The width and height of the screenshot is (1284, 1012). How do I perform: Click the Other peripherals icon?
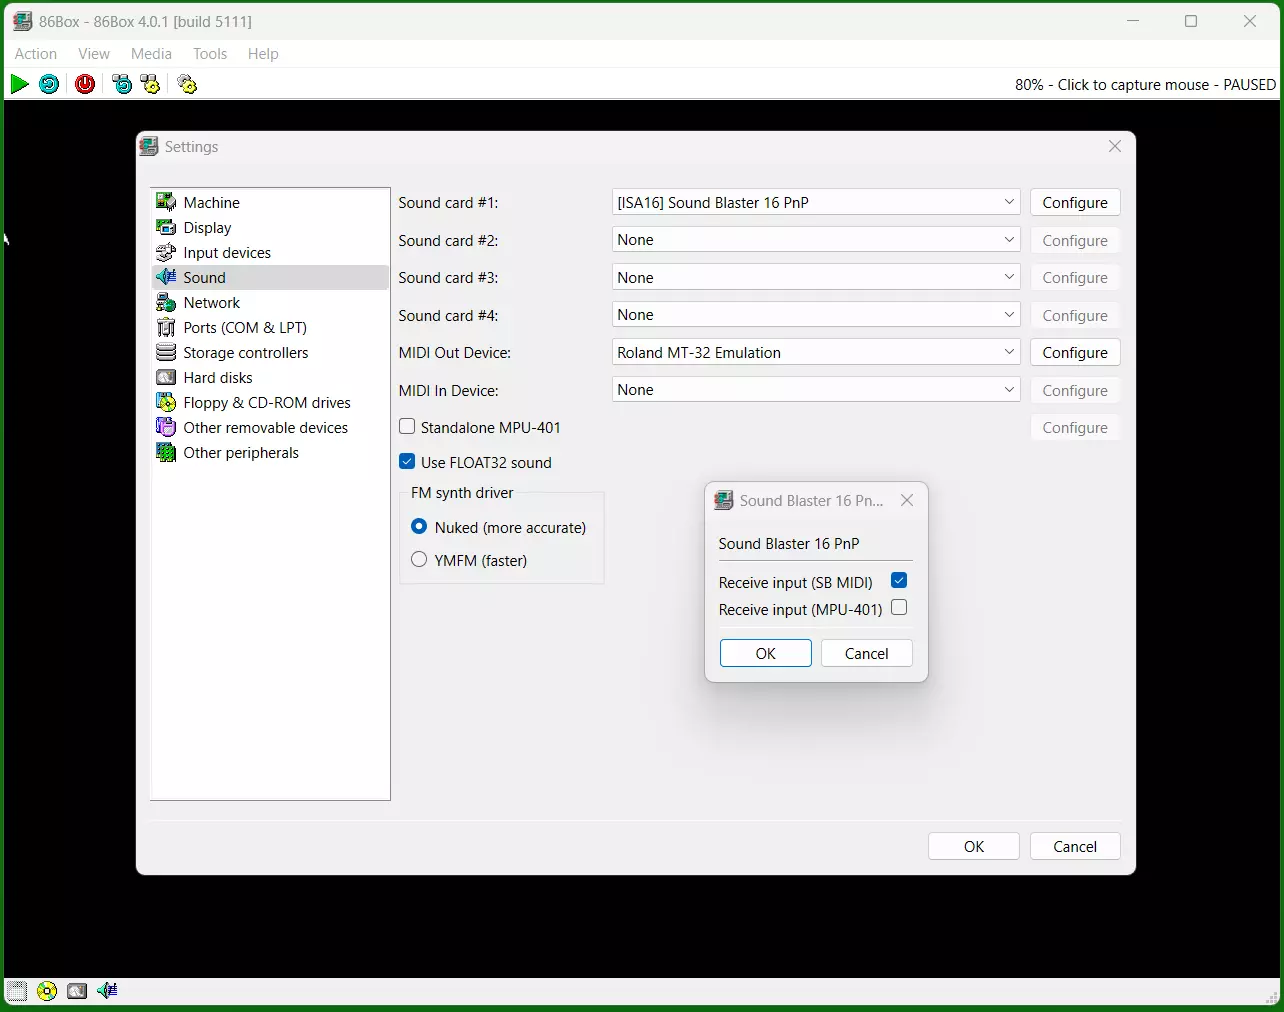point(166,452)
